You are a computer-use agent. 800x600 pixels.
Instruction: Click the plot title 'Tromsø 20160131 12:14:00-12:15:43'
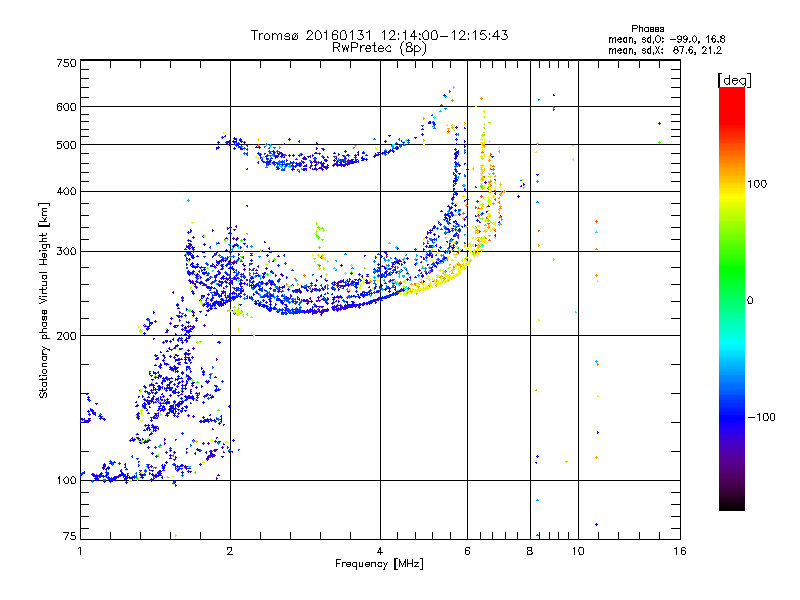(x=379, y=35)
